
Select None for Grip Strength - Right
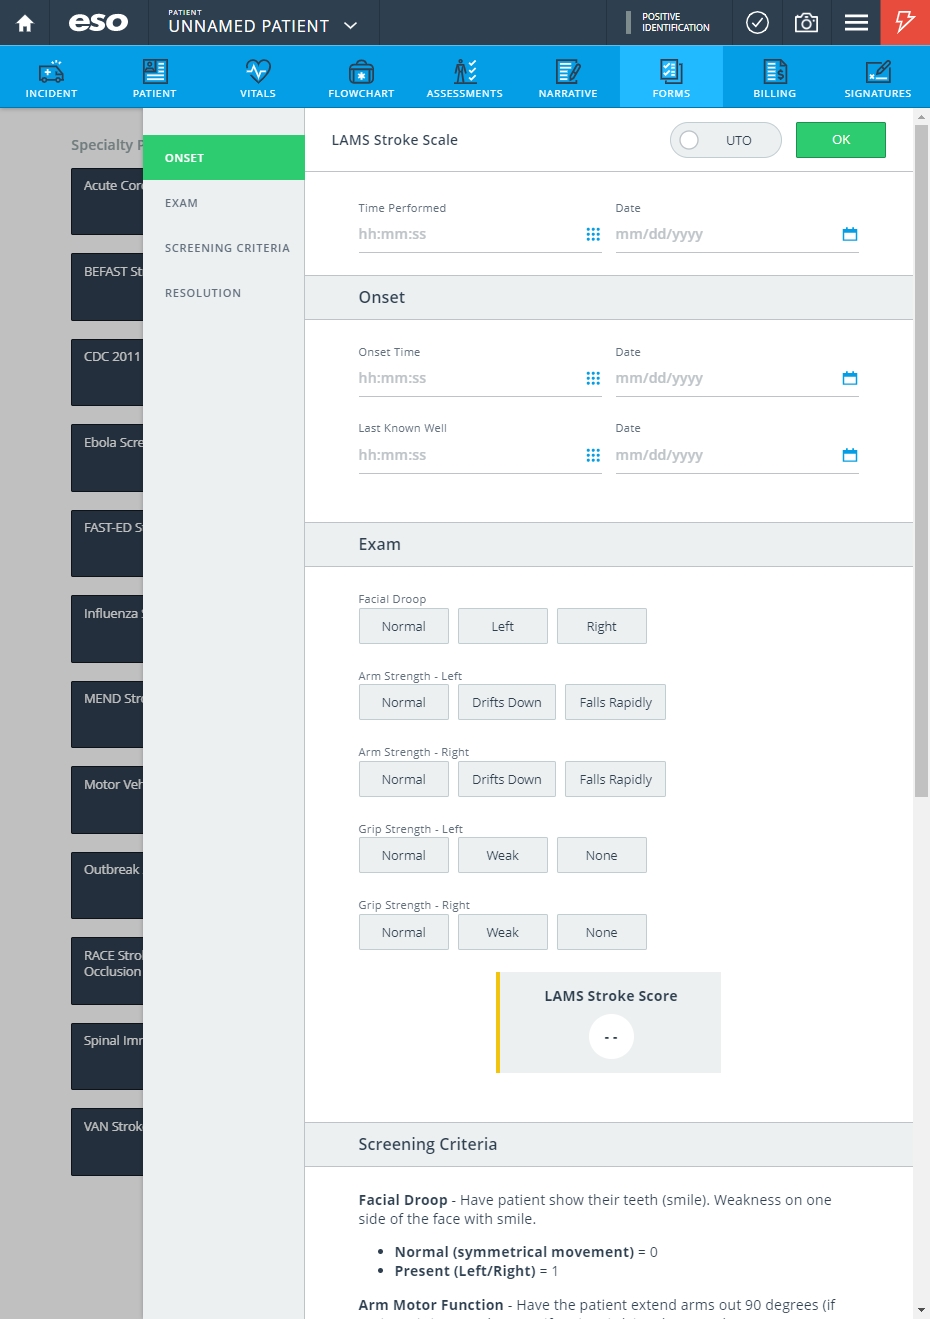602,932
